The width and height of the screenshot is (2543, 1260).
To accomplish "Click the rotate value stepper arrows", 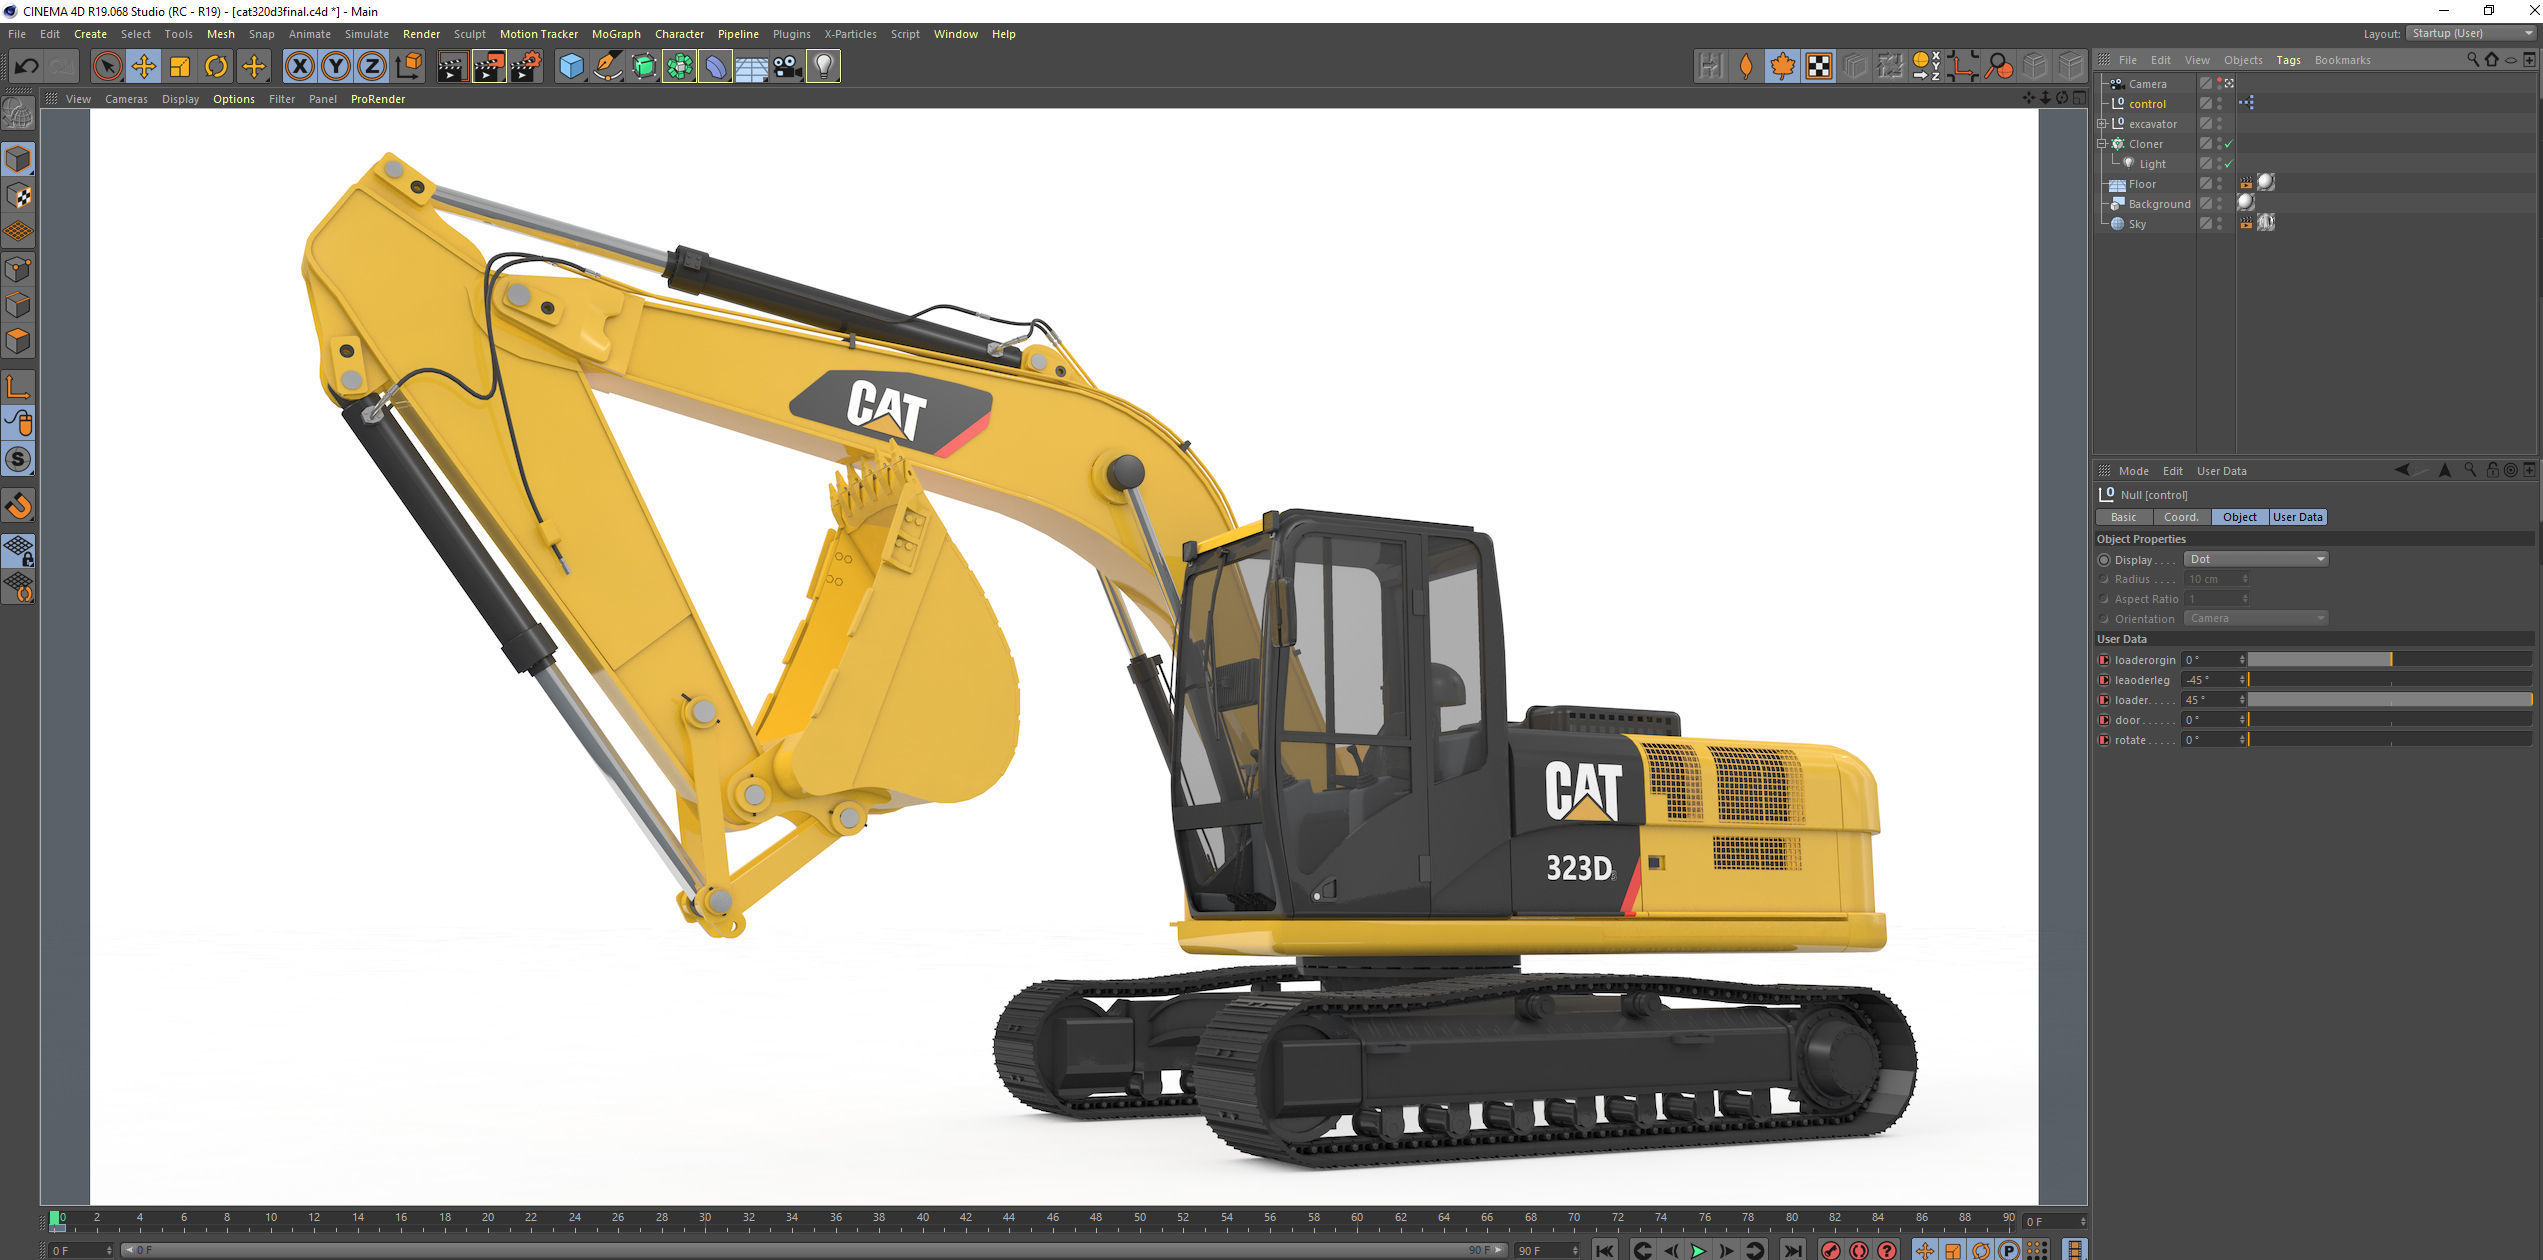I will tap(2242, 740).
